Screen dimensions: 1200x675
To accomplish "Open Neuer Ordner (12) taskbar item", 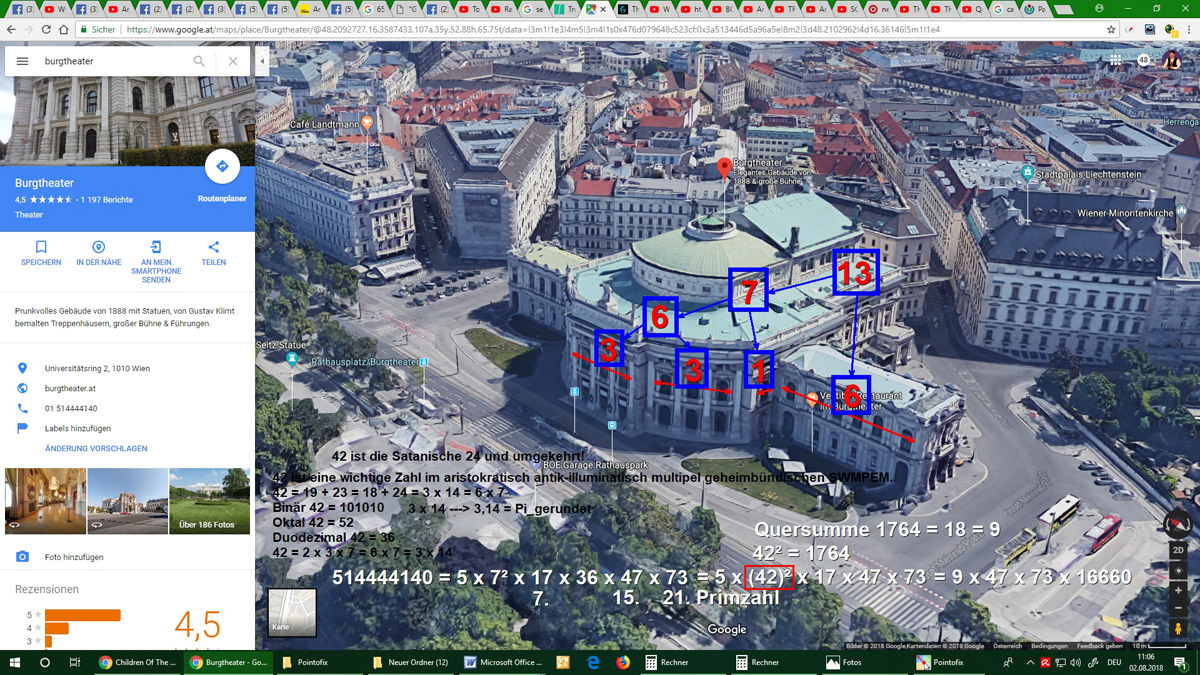I will point(411,663).
